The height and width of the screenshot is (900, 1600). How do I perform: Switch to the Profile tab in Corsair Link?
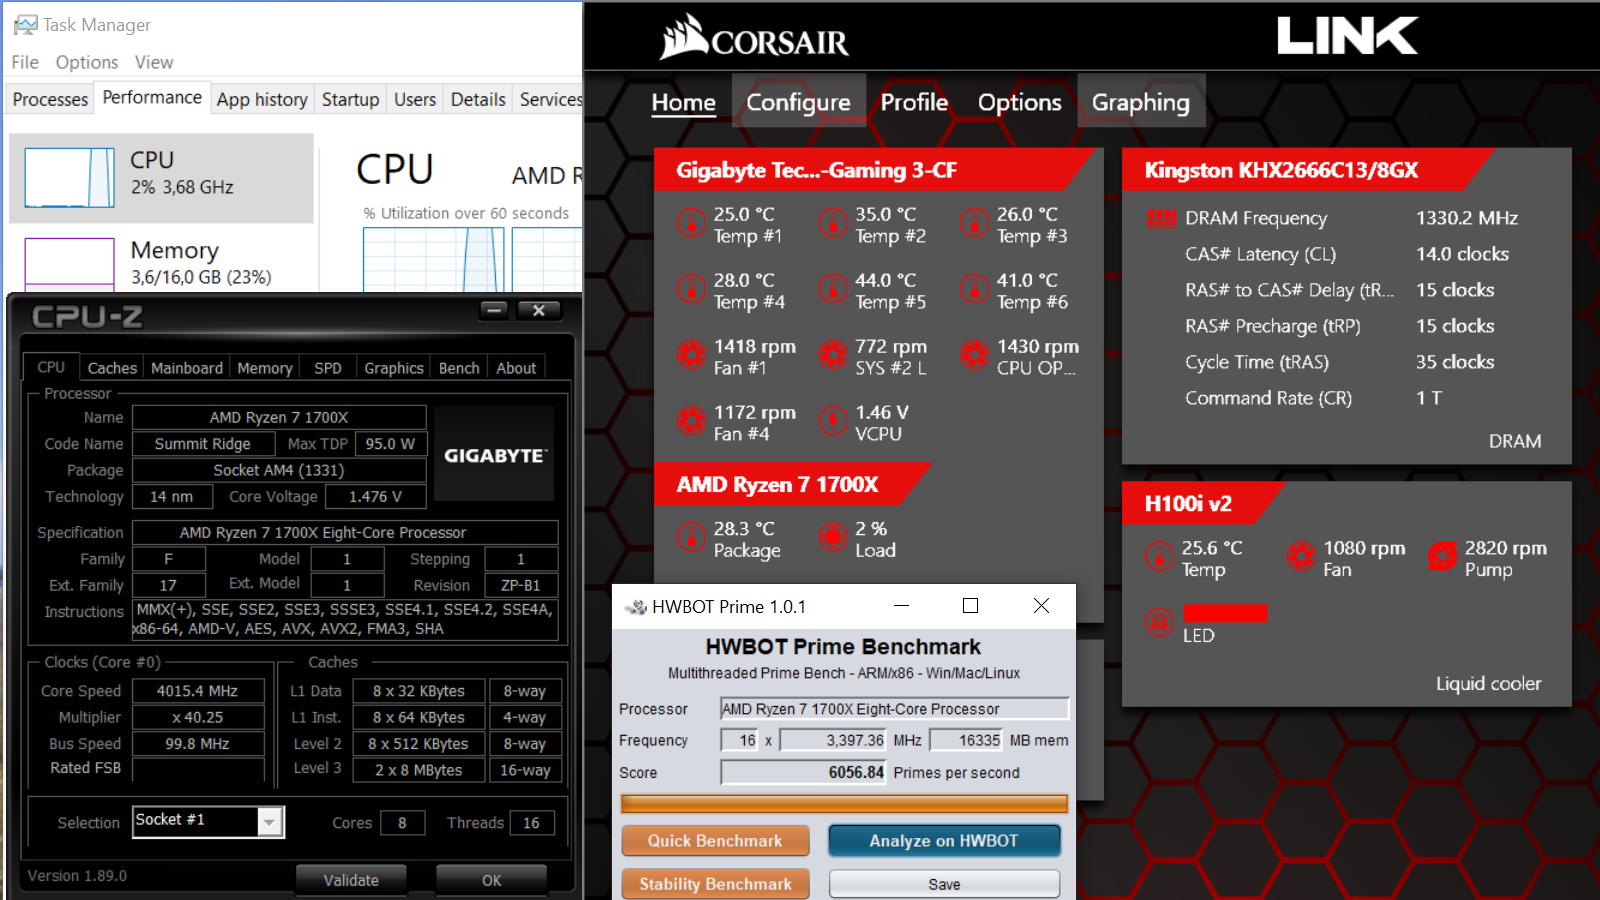[914, 102]
